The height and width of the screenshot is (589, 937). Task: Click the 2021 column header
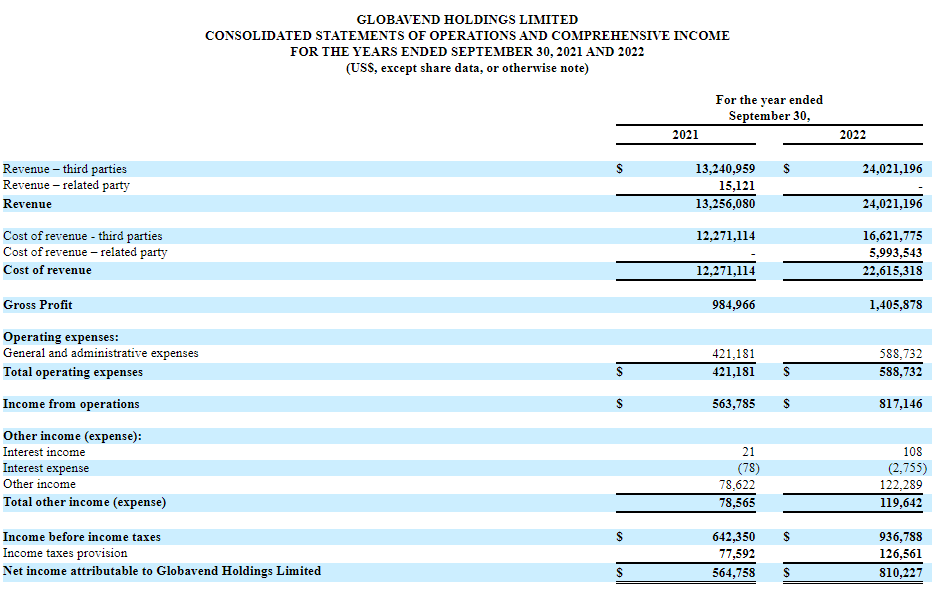[x=685, y=135]
